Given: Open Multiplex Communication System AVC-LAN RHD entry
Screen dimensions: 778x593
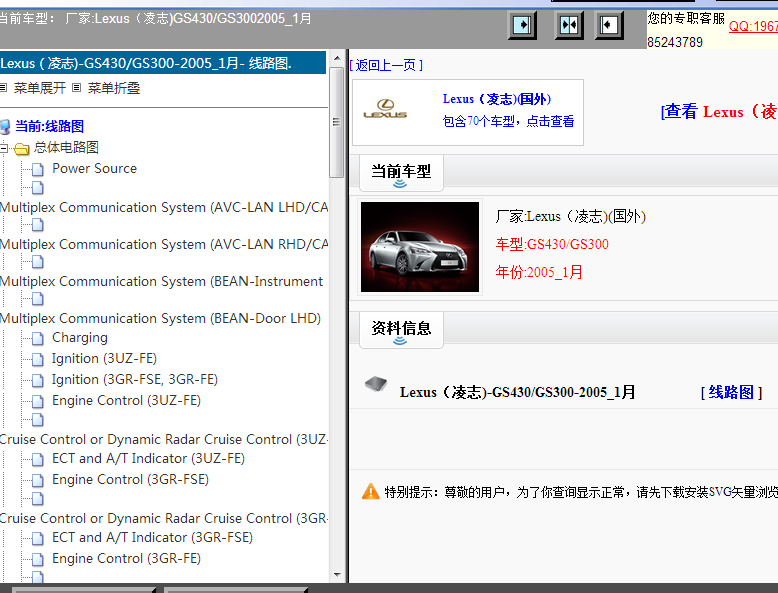Looking at the screenshot, I should pos(164,244).
